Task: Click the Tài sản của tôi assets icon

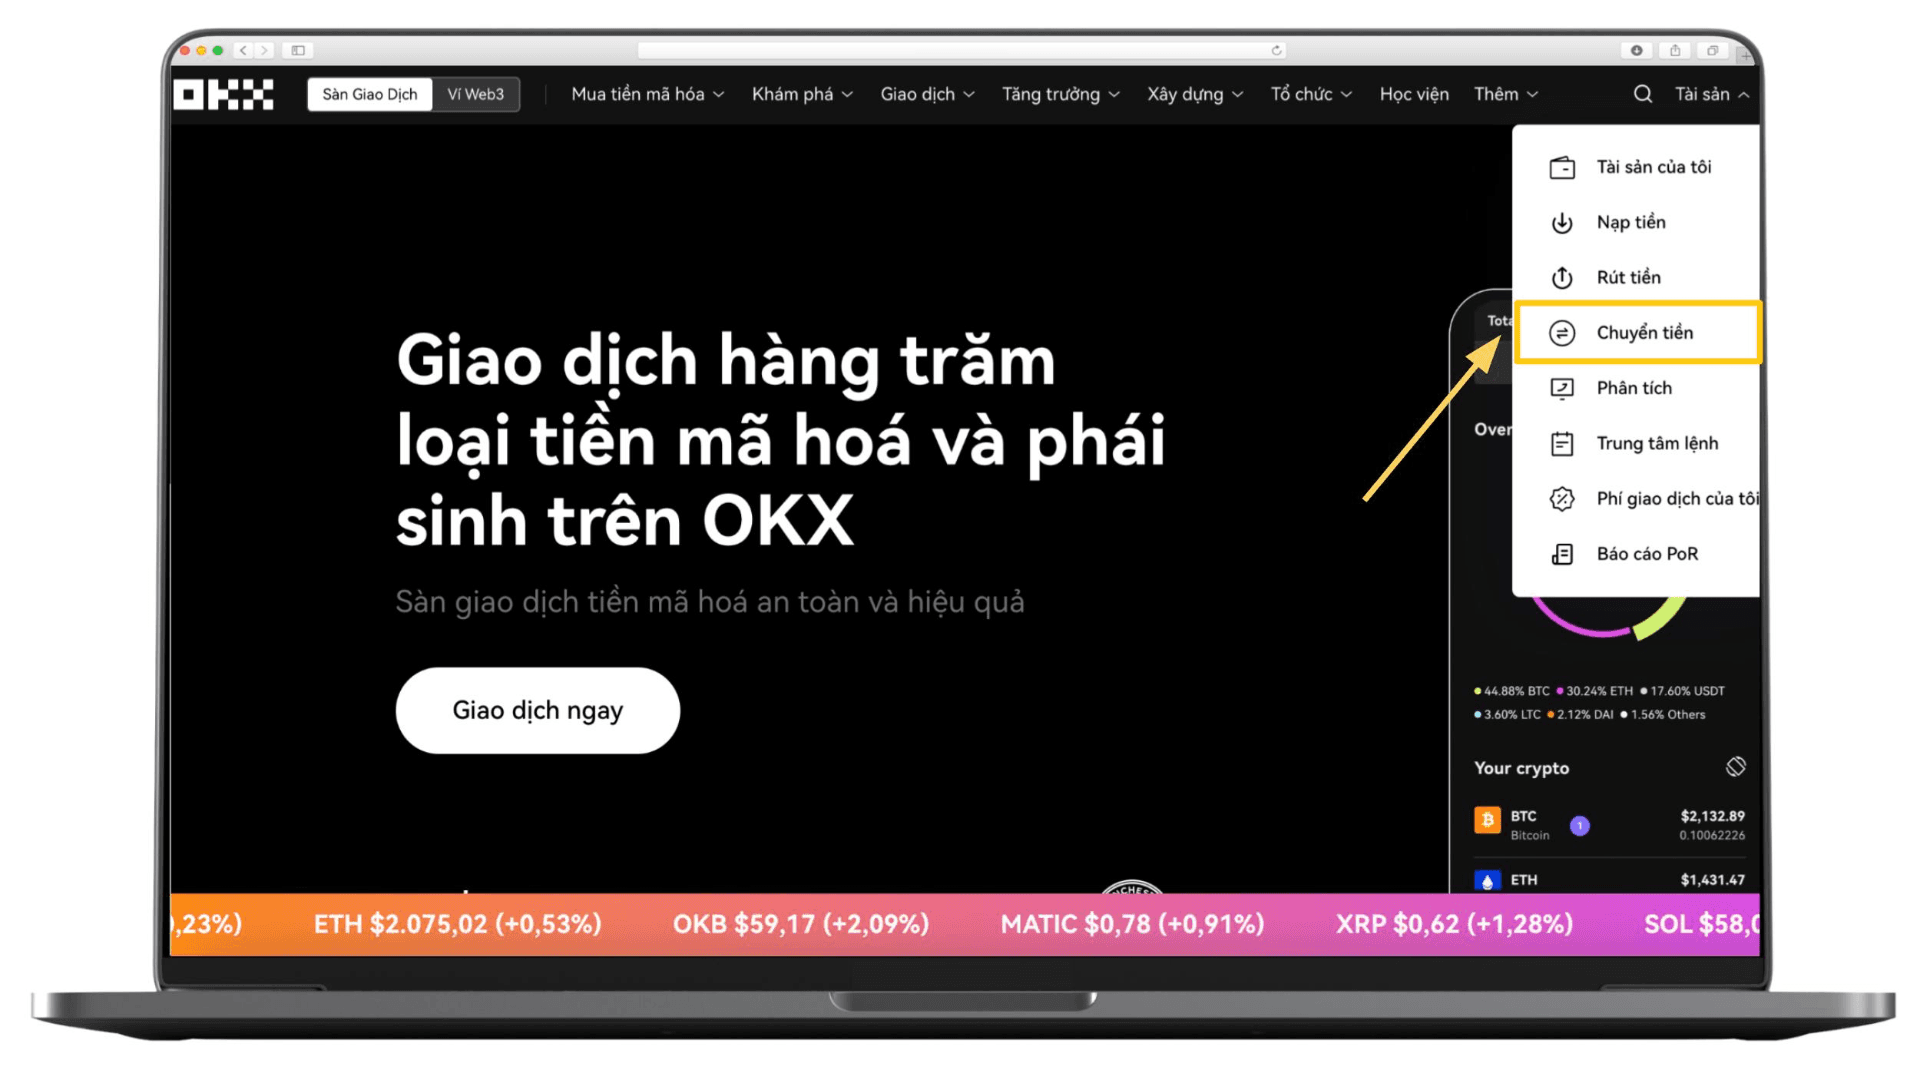Action: click(1563, 166)
